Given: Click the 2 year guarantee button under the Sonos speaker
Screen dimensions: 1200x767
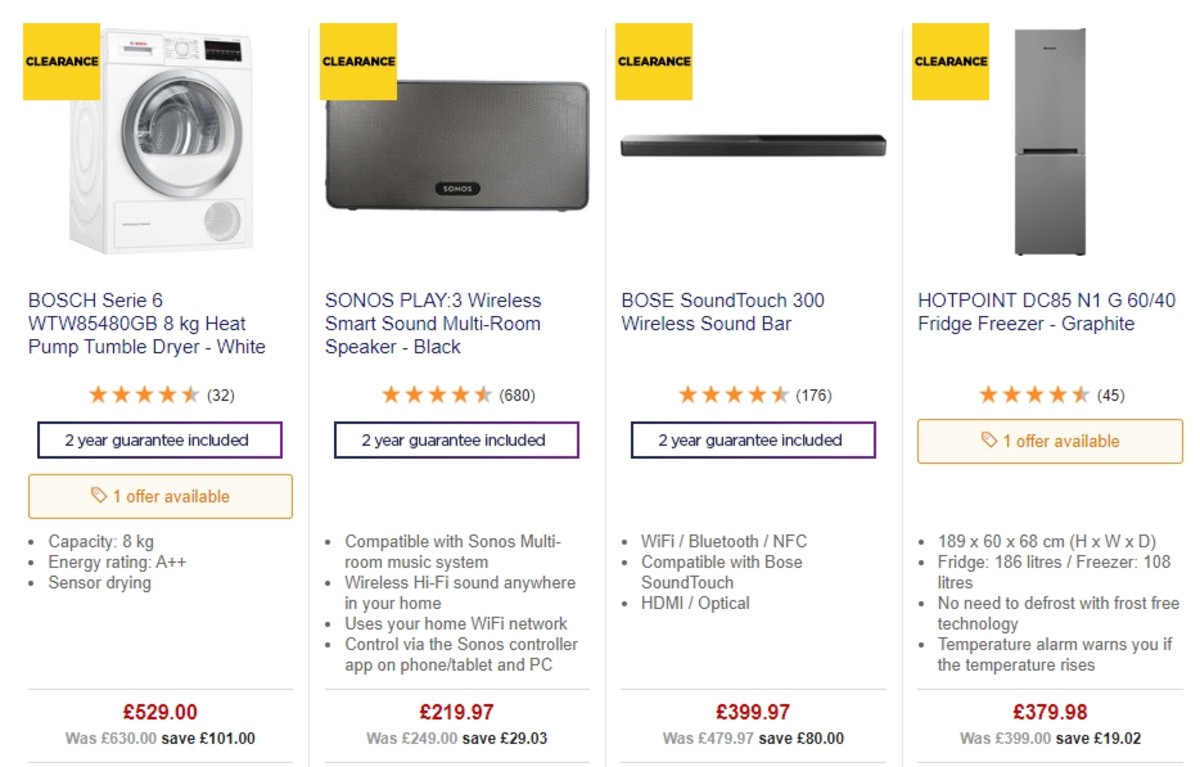Looking at the screenshot, I should tap(456, 440).
